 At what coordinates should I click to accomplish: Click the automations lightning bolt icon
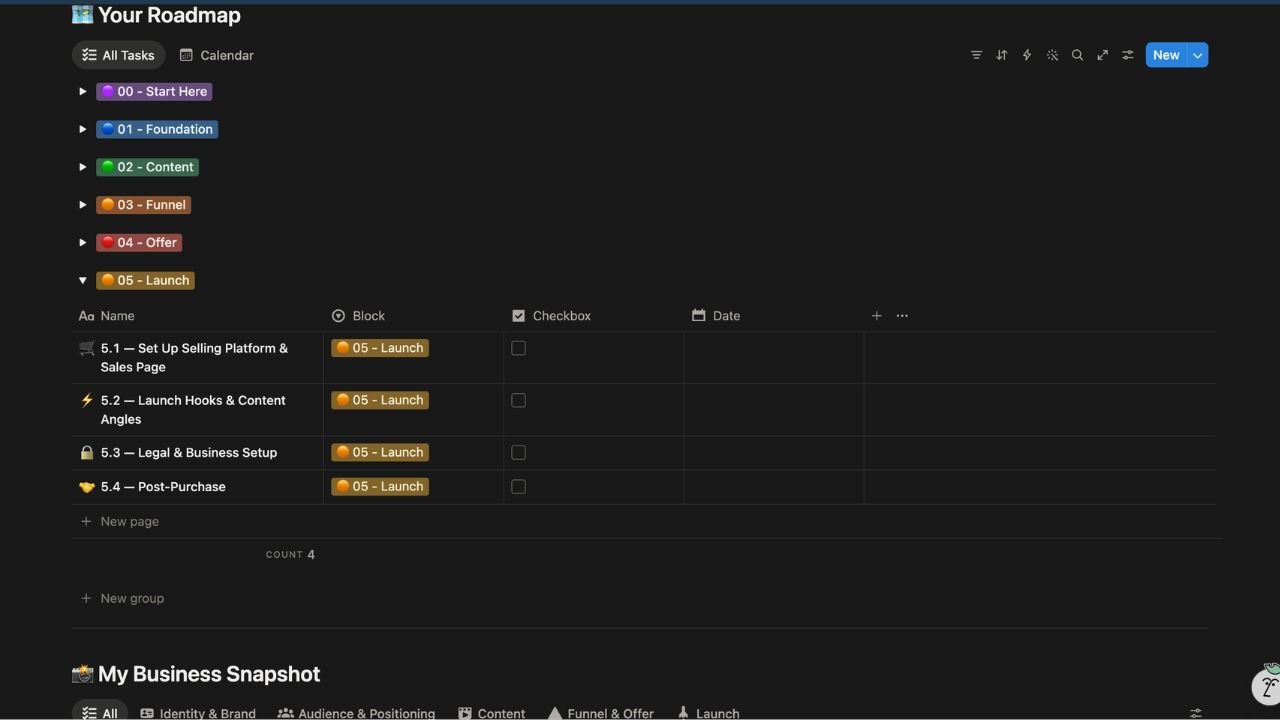tap(1026, 55)
